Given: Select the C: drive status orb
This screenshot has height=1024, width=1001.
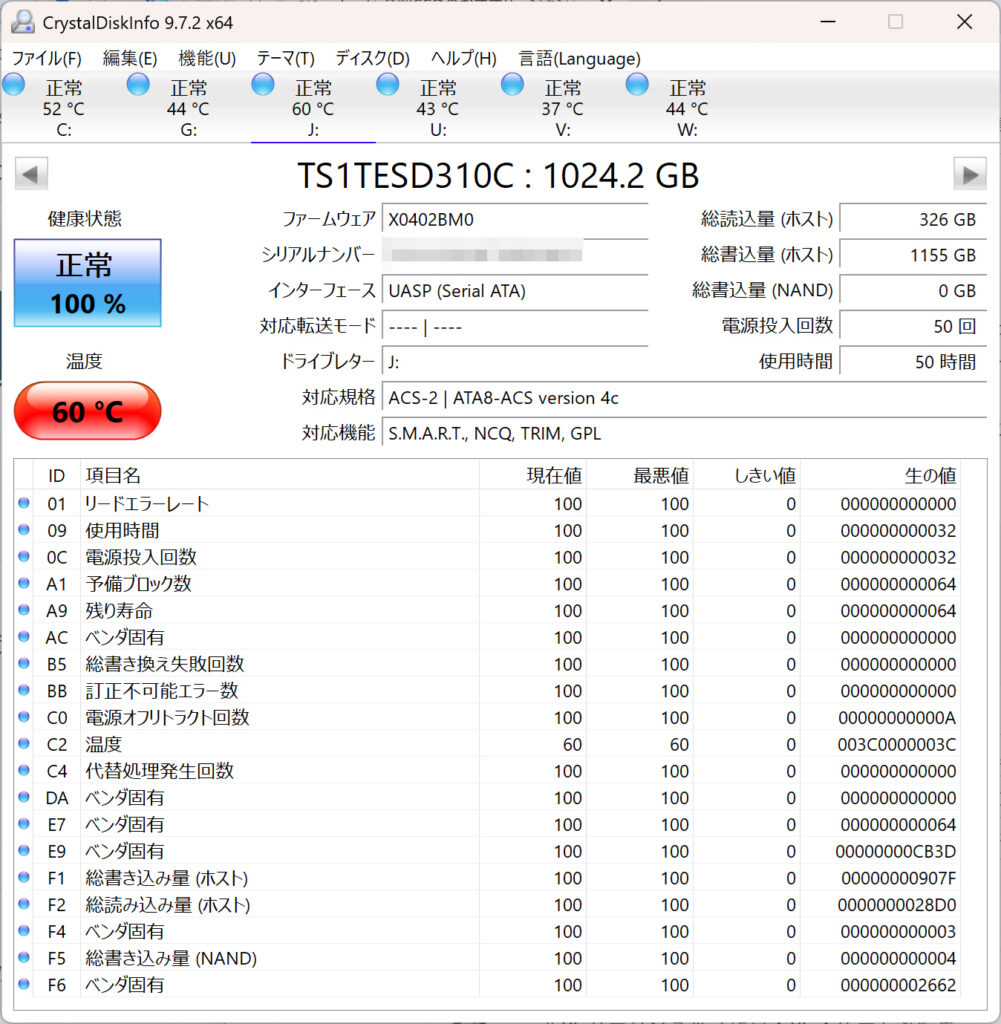Looking at the screenshot, I should click(x=14, y=85).
